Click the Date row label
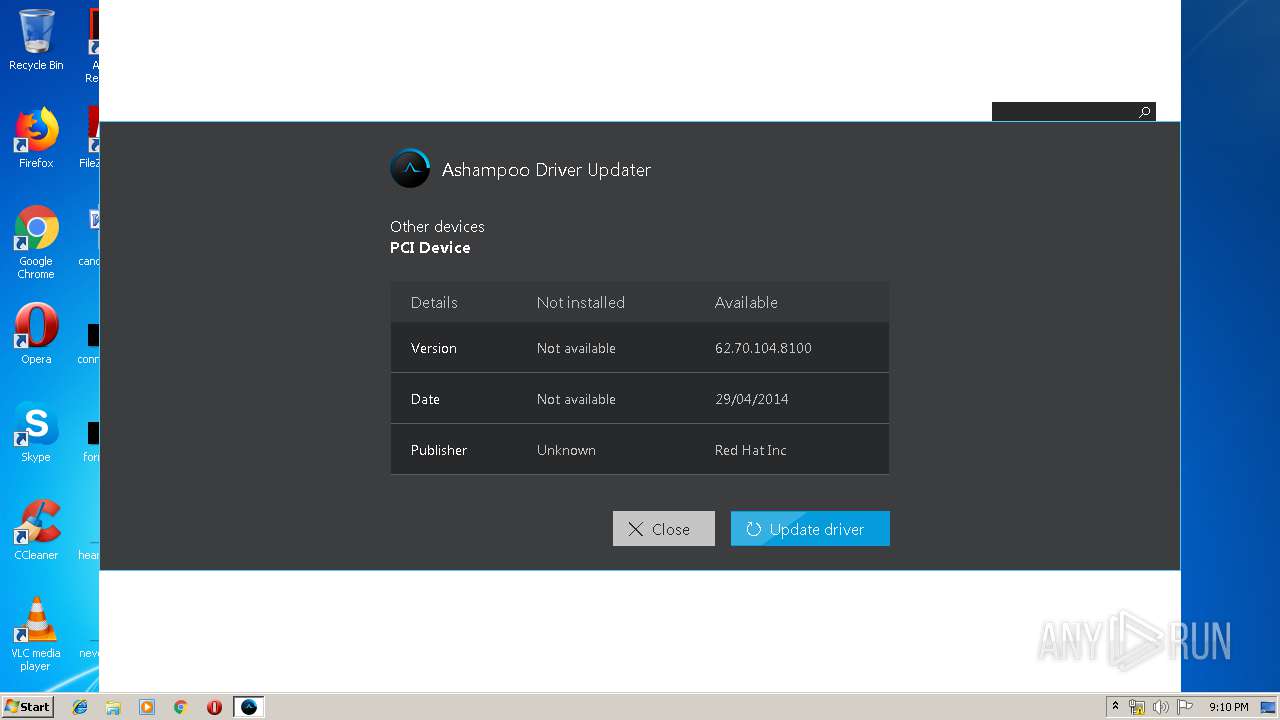 tap(425, 399)
